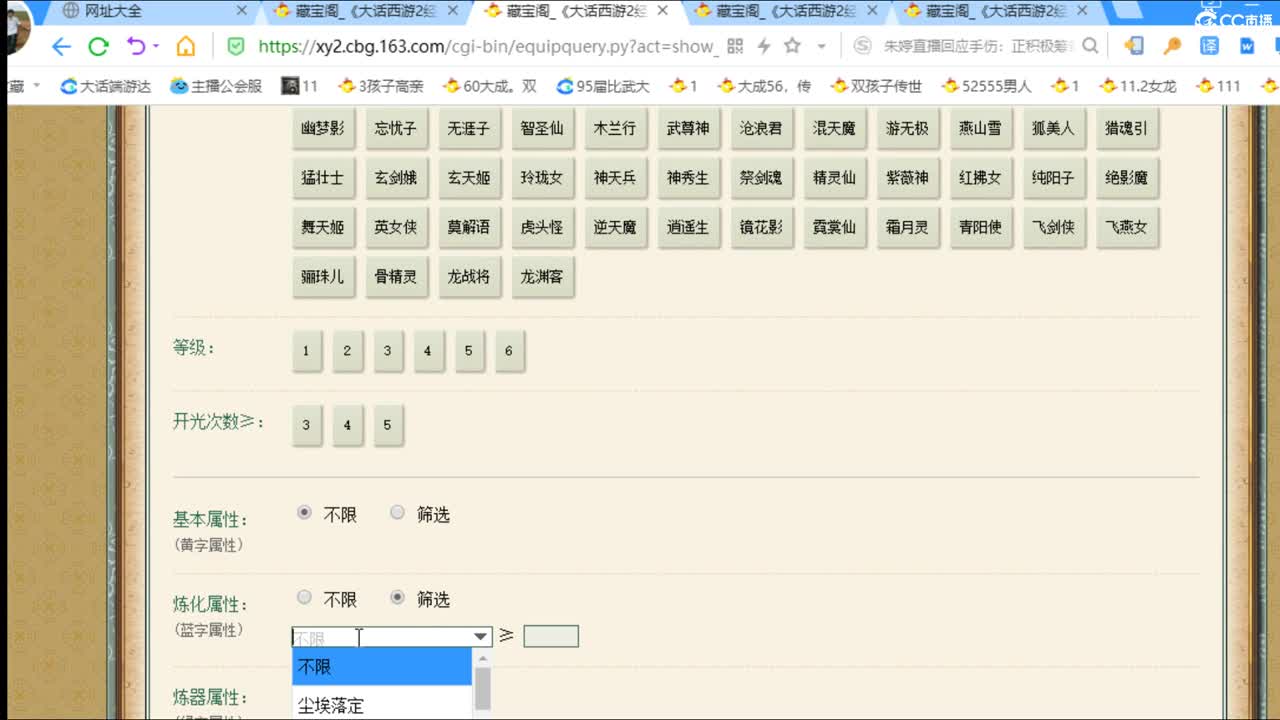This screenshot has width=1280, height=720.
Task: Click green security shield in address bar
Action: click(x=236, y=47)
